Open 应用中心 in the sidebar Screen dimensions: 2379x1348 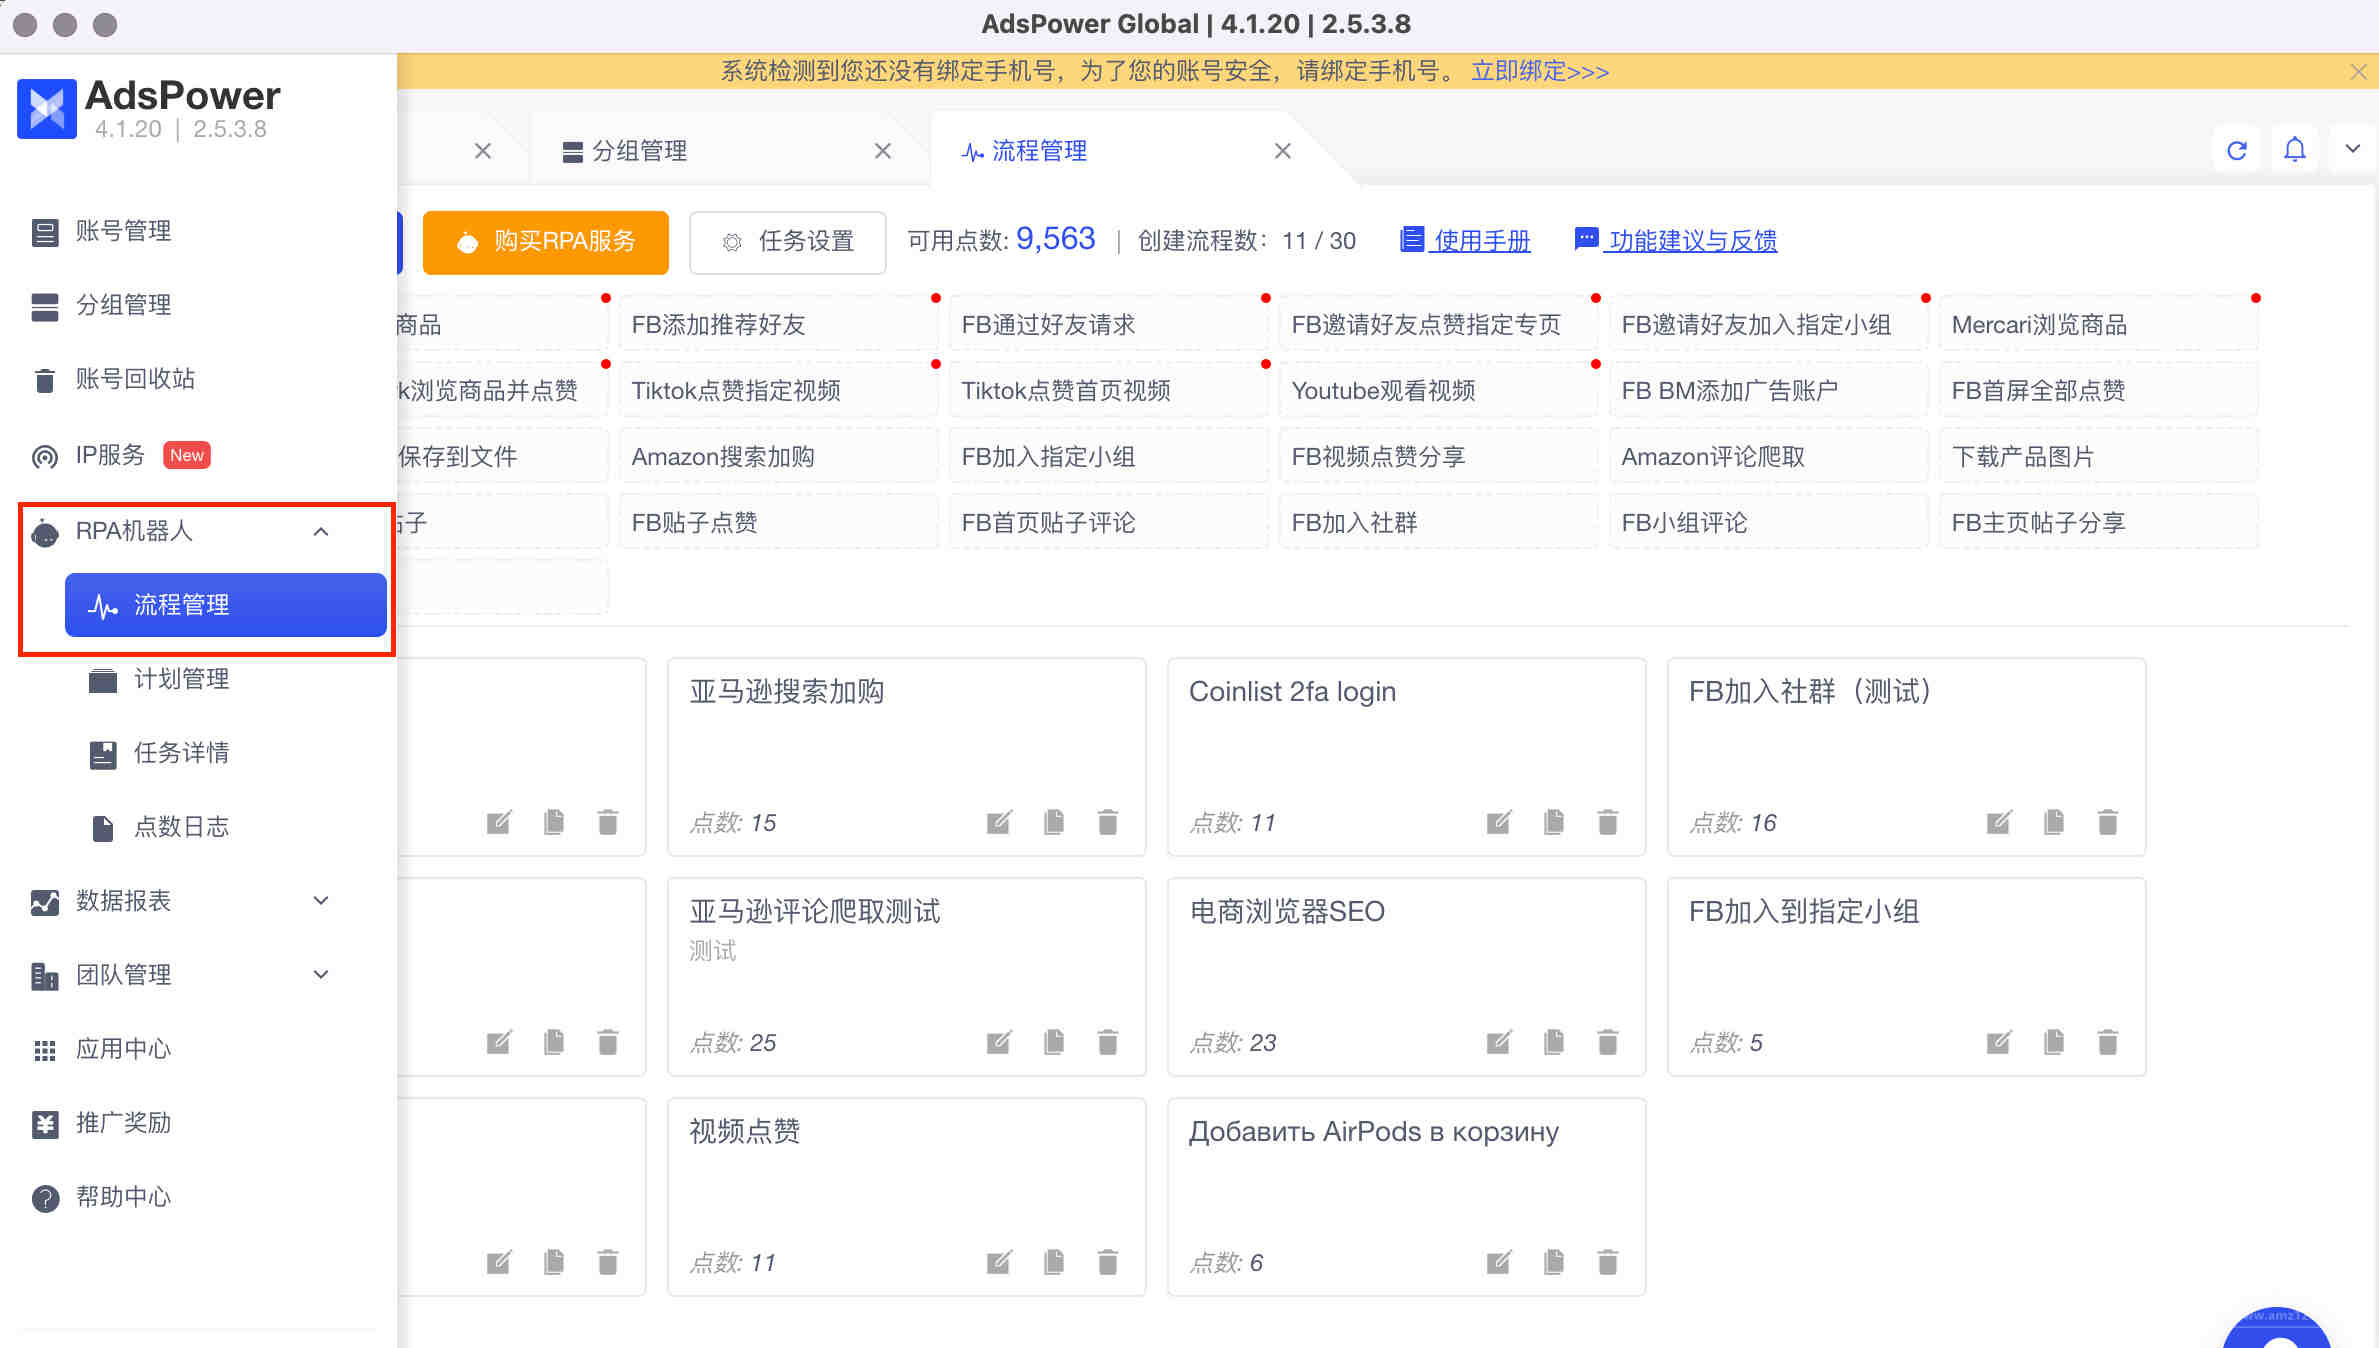pyautogui.click(x=123, y=1049)
